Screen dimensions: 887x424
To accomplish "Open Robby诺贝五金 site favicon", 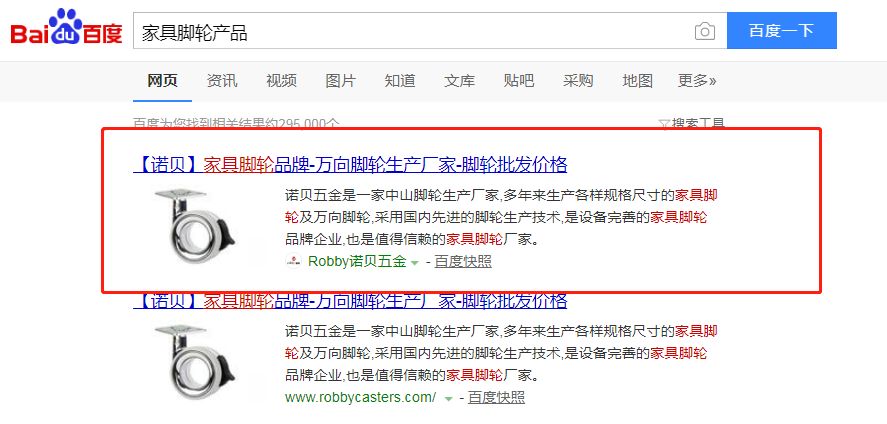I will pos(294,262).
